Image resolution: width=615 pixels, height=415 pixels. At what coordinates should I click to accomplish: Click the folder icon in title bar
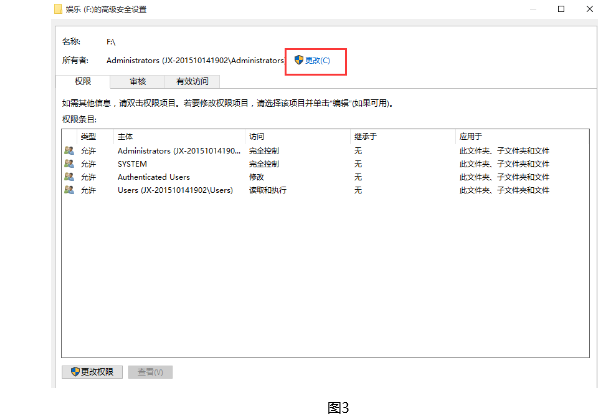click(x=59, y=9)
